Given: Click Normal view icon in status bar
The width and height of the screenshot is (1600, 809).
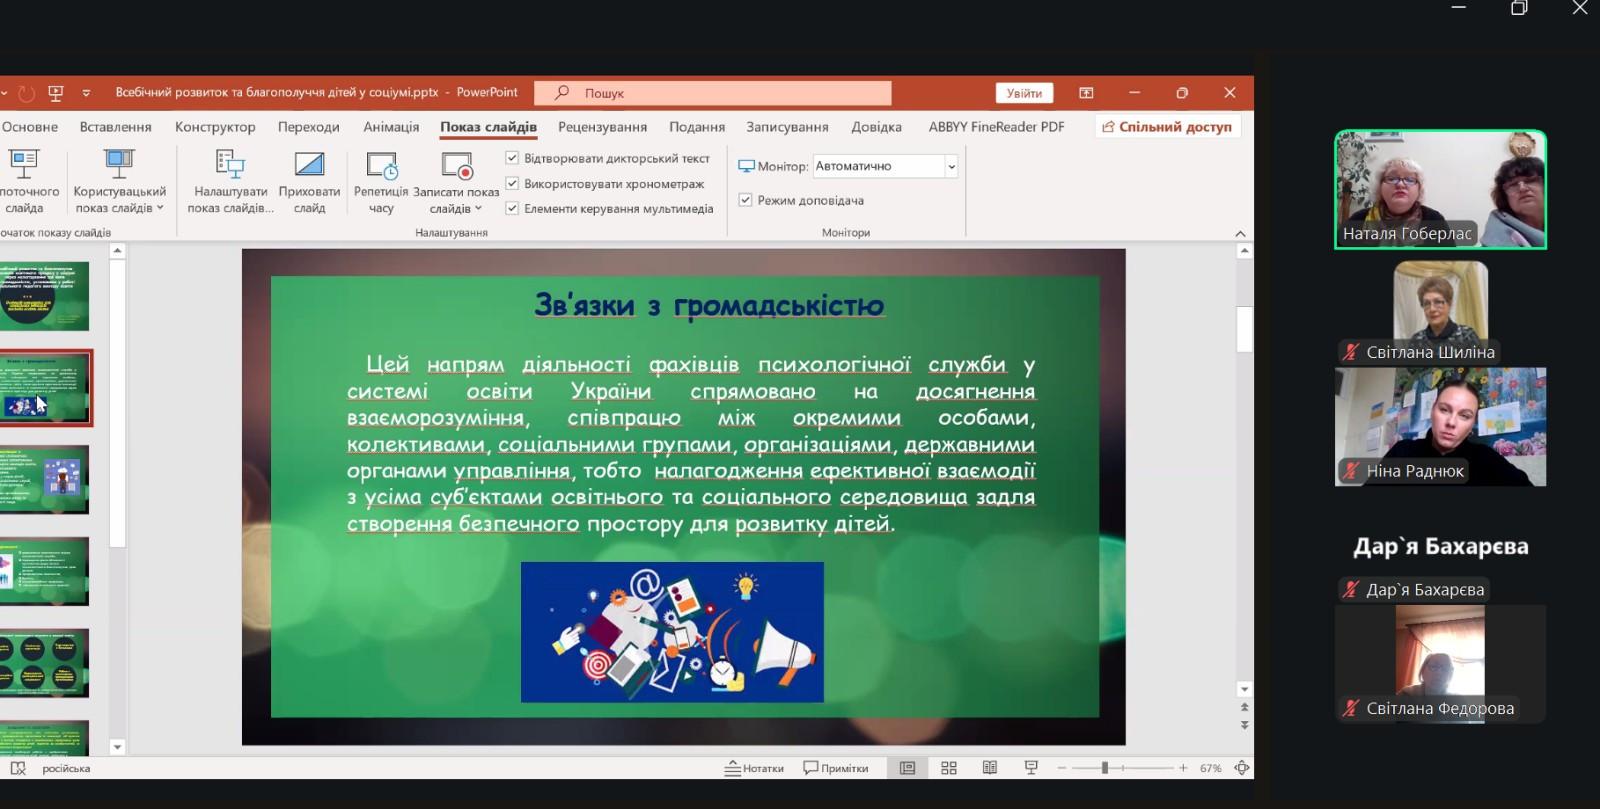Looking at the screenshot, I should pyautogui.click(x=907, y=768).
